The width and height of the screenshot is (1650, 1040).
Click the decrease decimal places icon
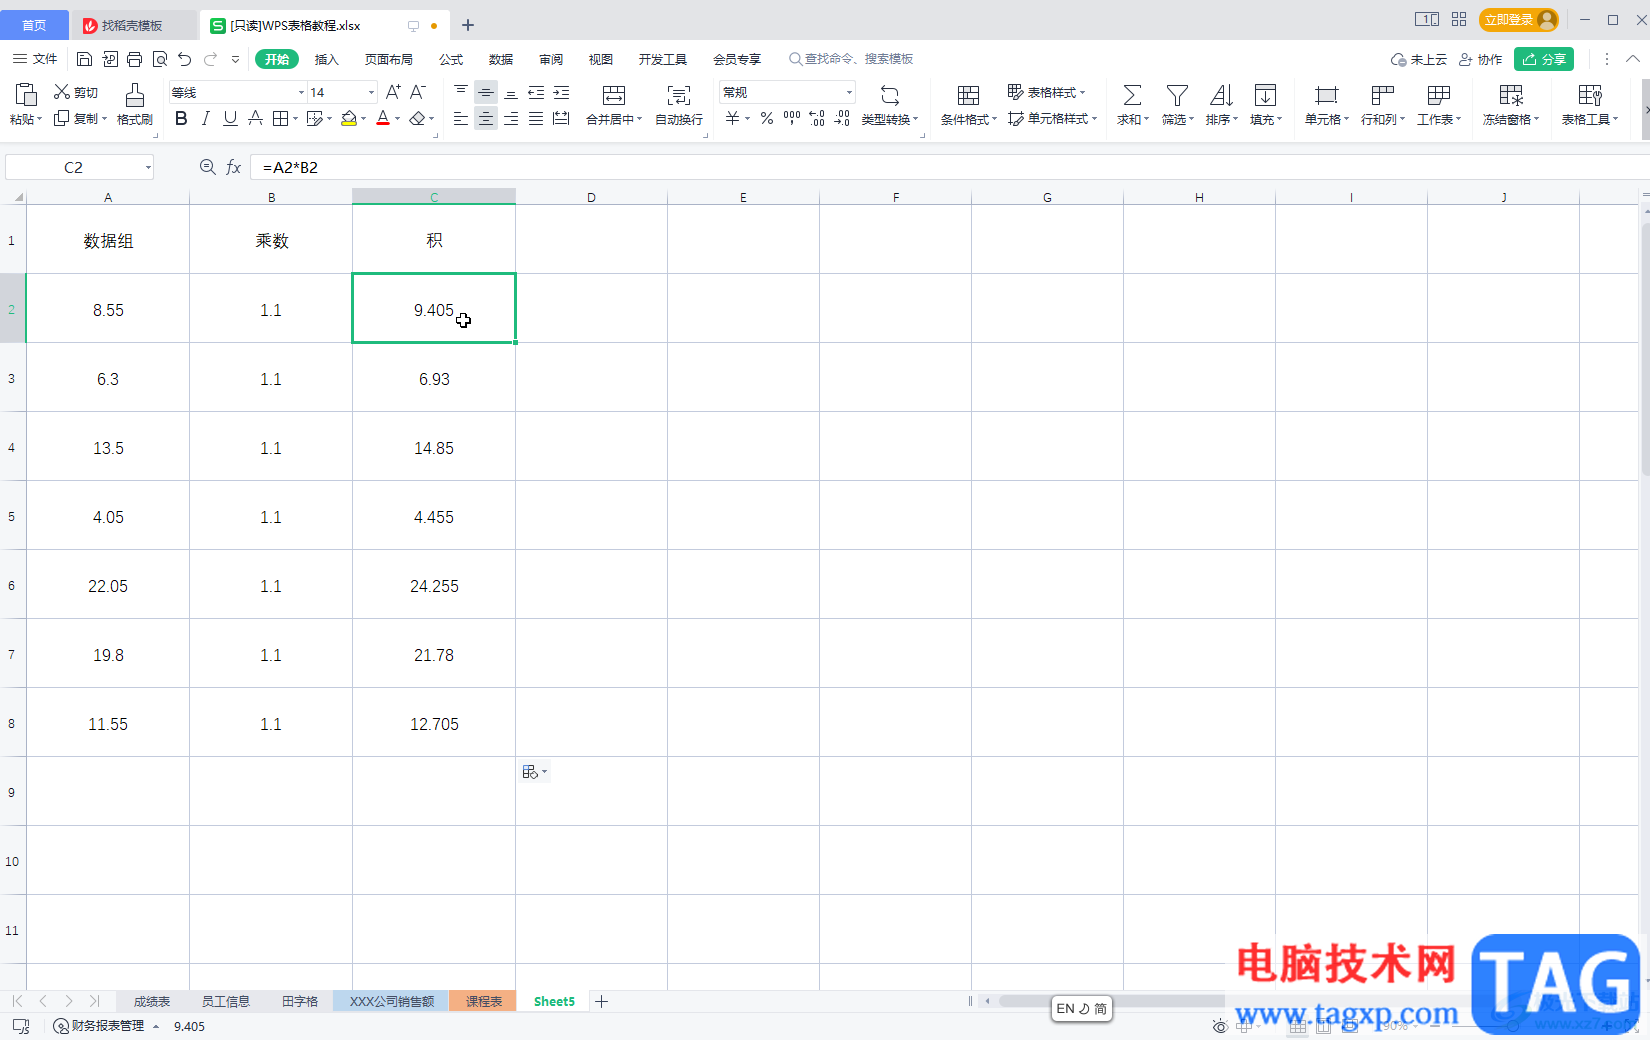pos(842,118)
